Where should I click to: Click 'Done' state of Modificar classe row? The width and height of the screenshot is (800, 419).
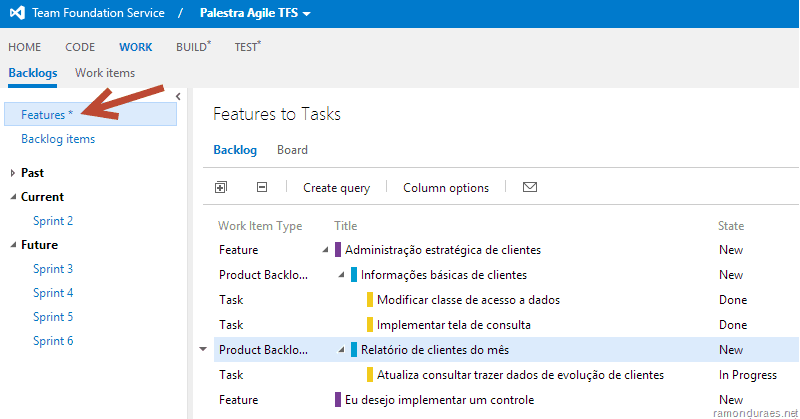733,300
